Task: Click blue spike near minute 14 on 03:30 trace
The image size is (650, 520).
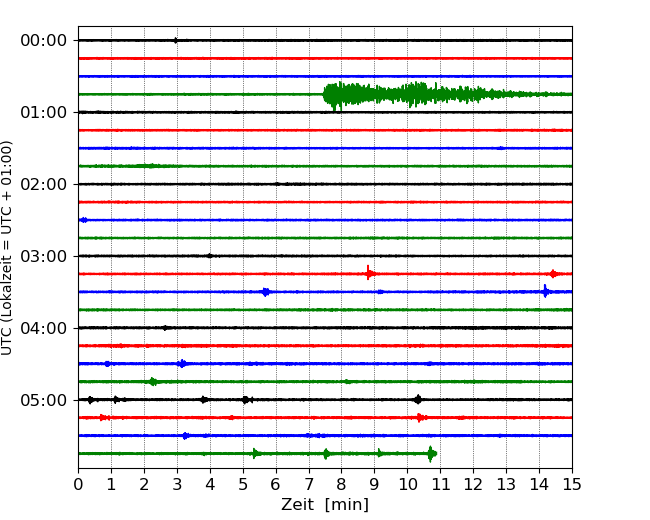Action: [546, 292]
